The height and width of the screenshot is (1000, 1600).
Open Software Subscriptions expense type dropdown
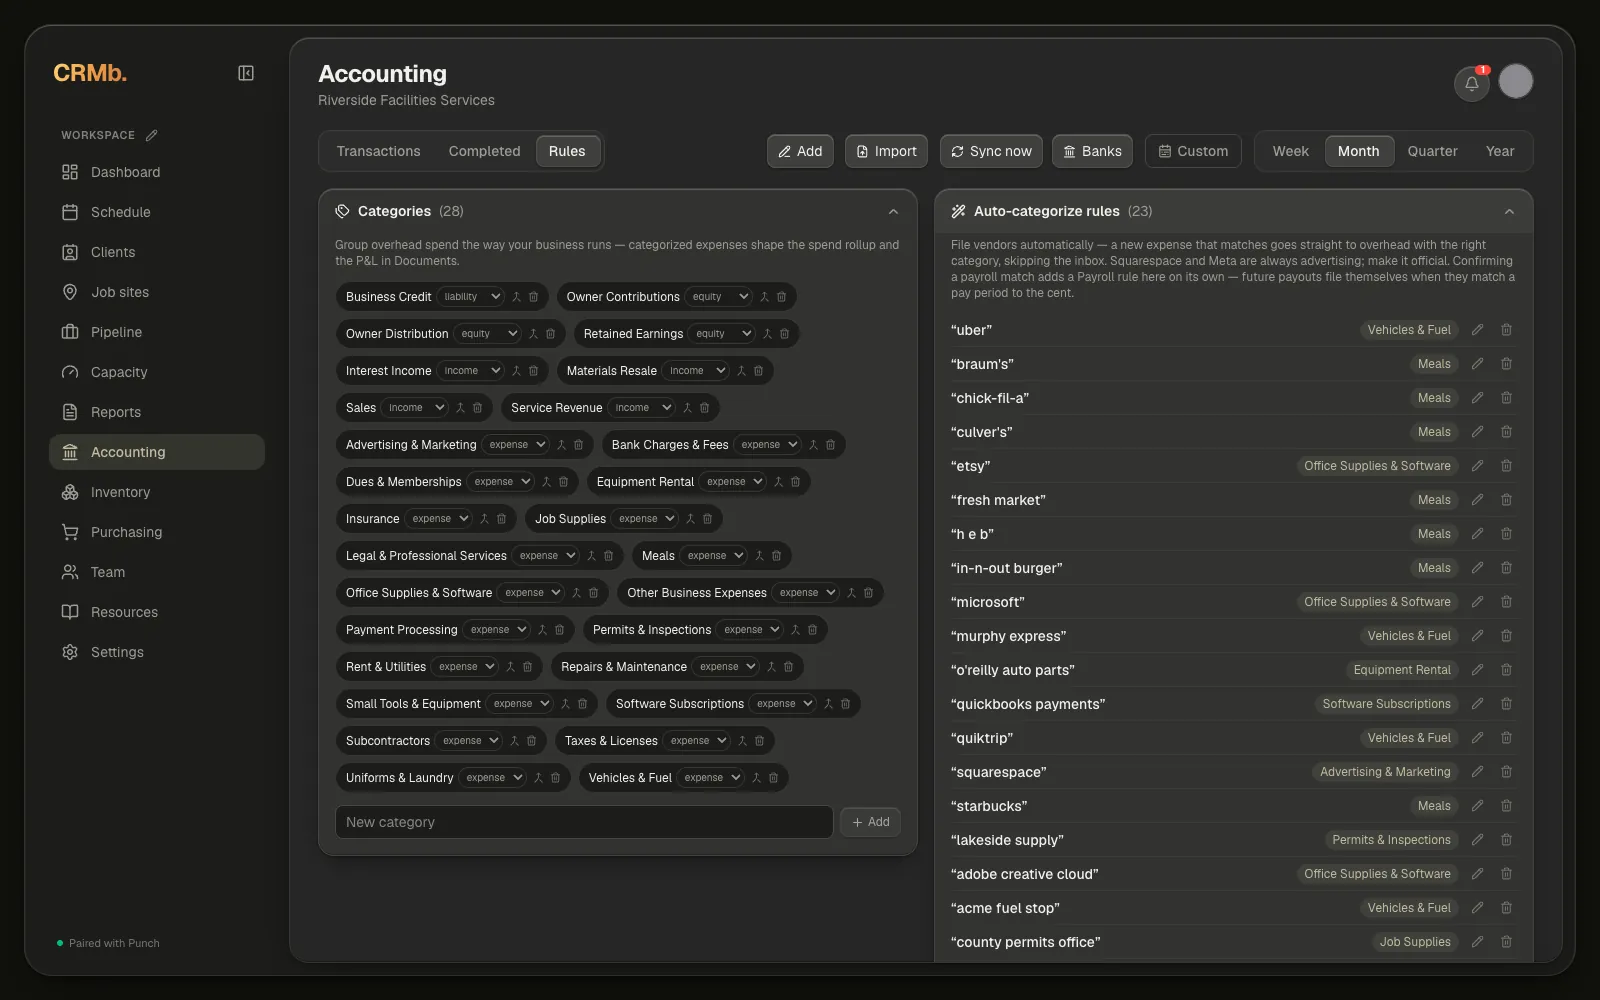click(x=783, y=704)
